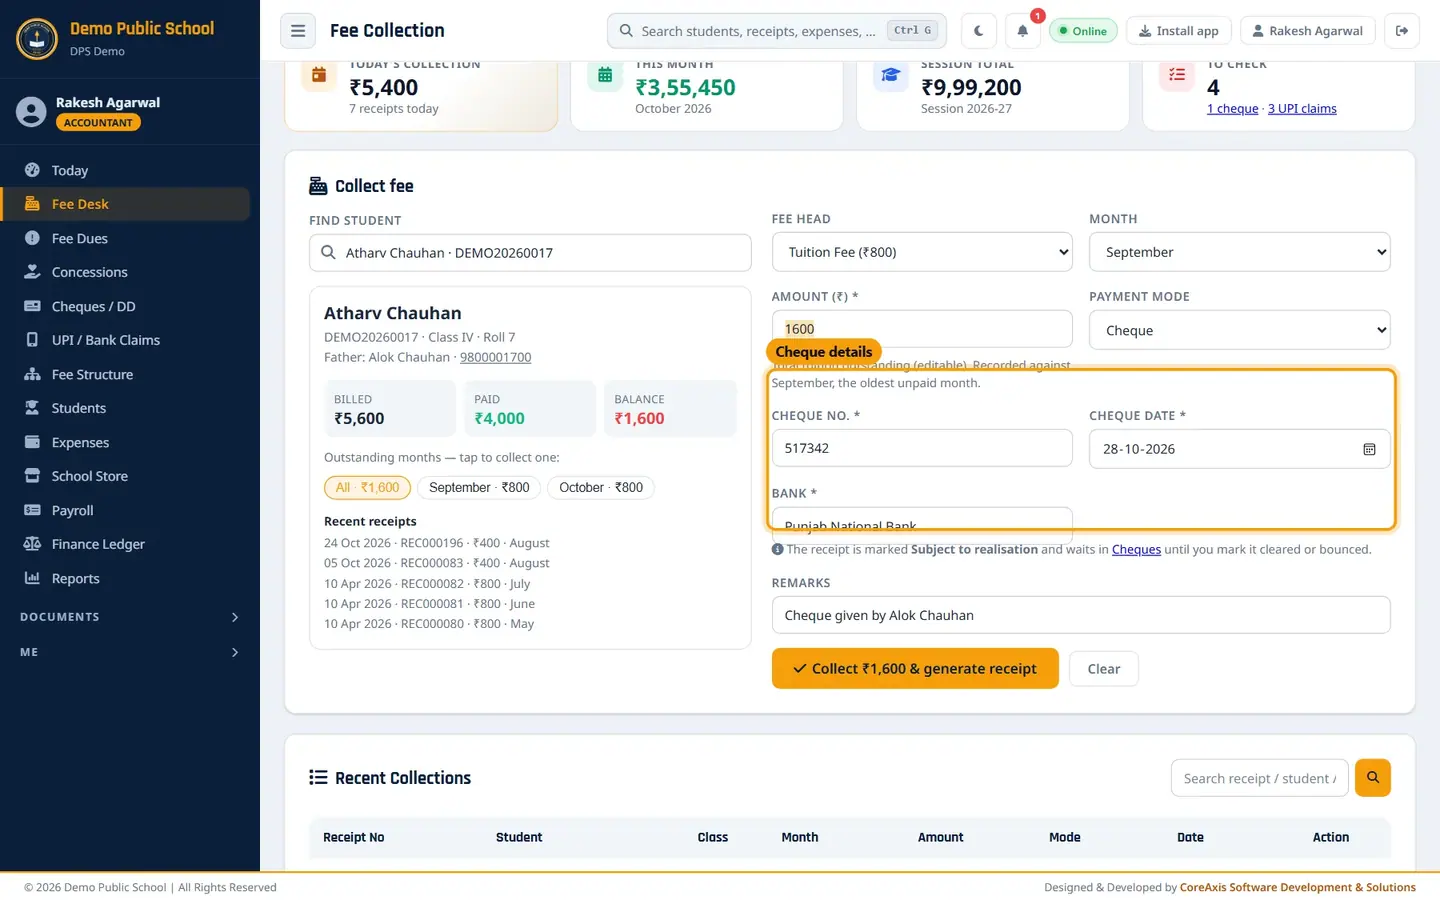The height and width of the screenshot is (900, 1440).
Task: Focus the global search box
Action: pyautogui.click(x=776, y=31)
